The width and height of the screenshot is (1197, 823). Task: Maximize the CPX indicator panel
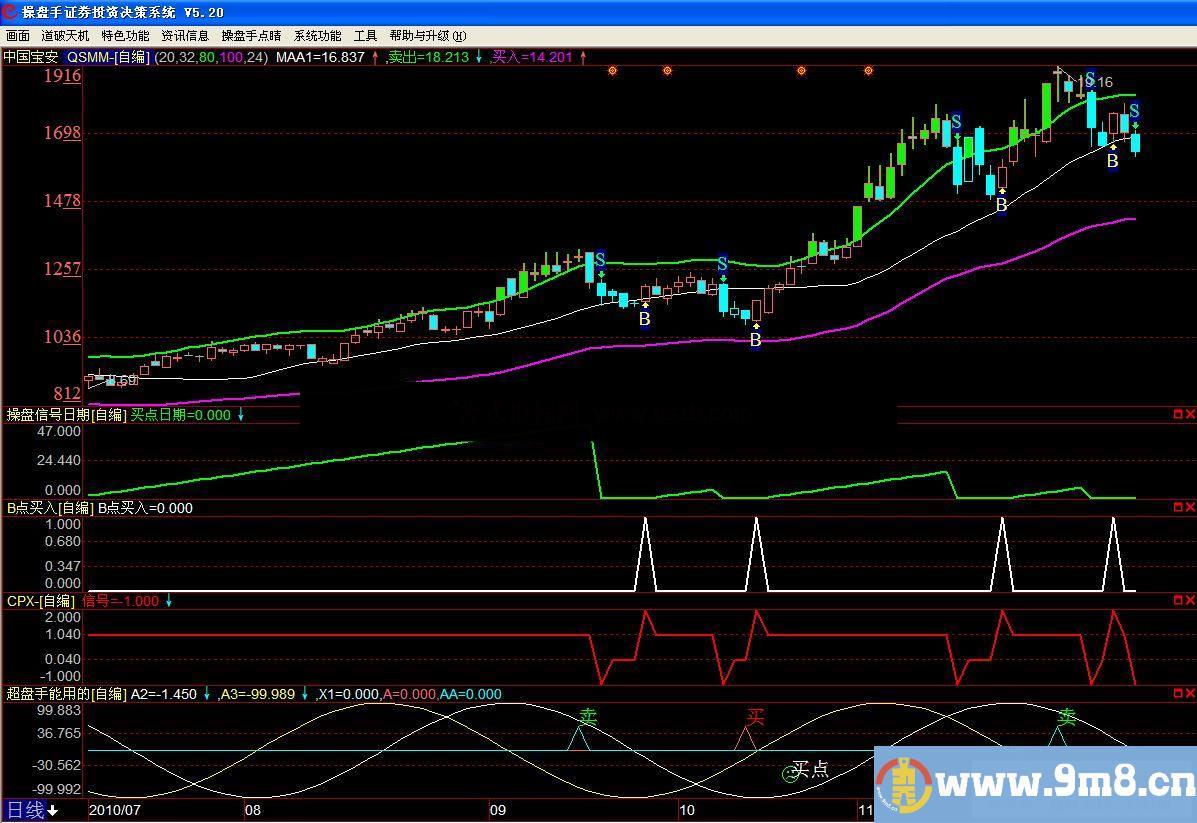tap(1177, 600)
